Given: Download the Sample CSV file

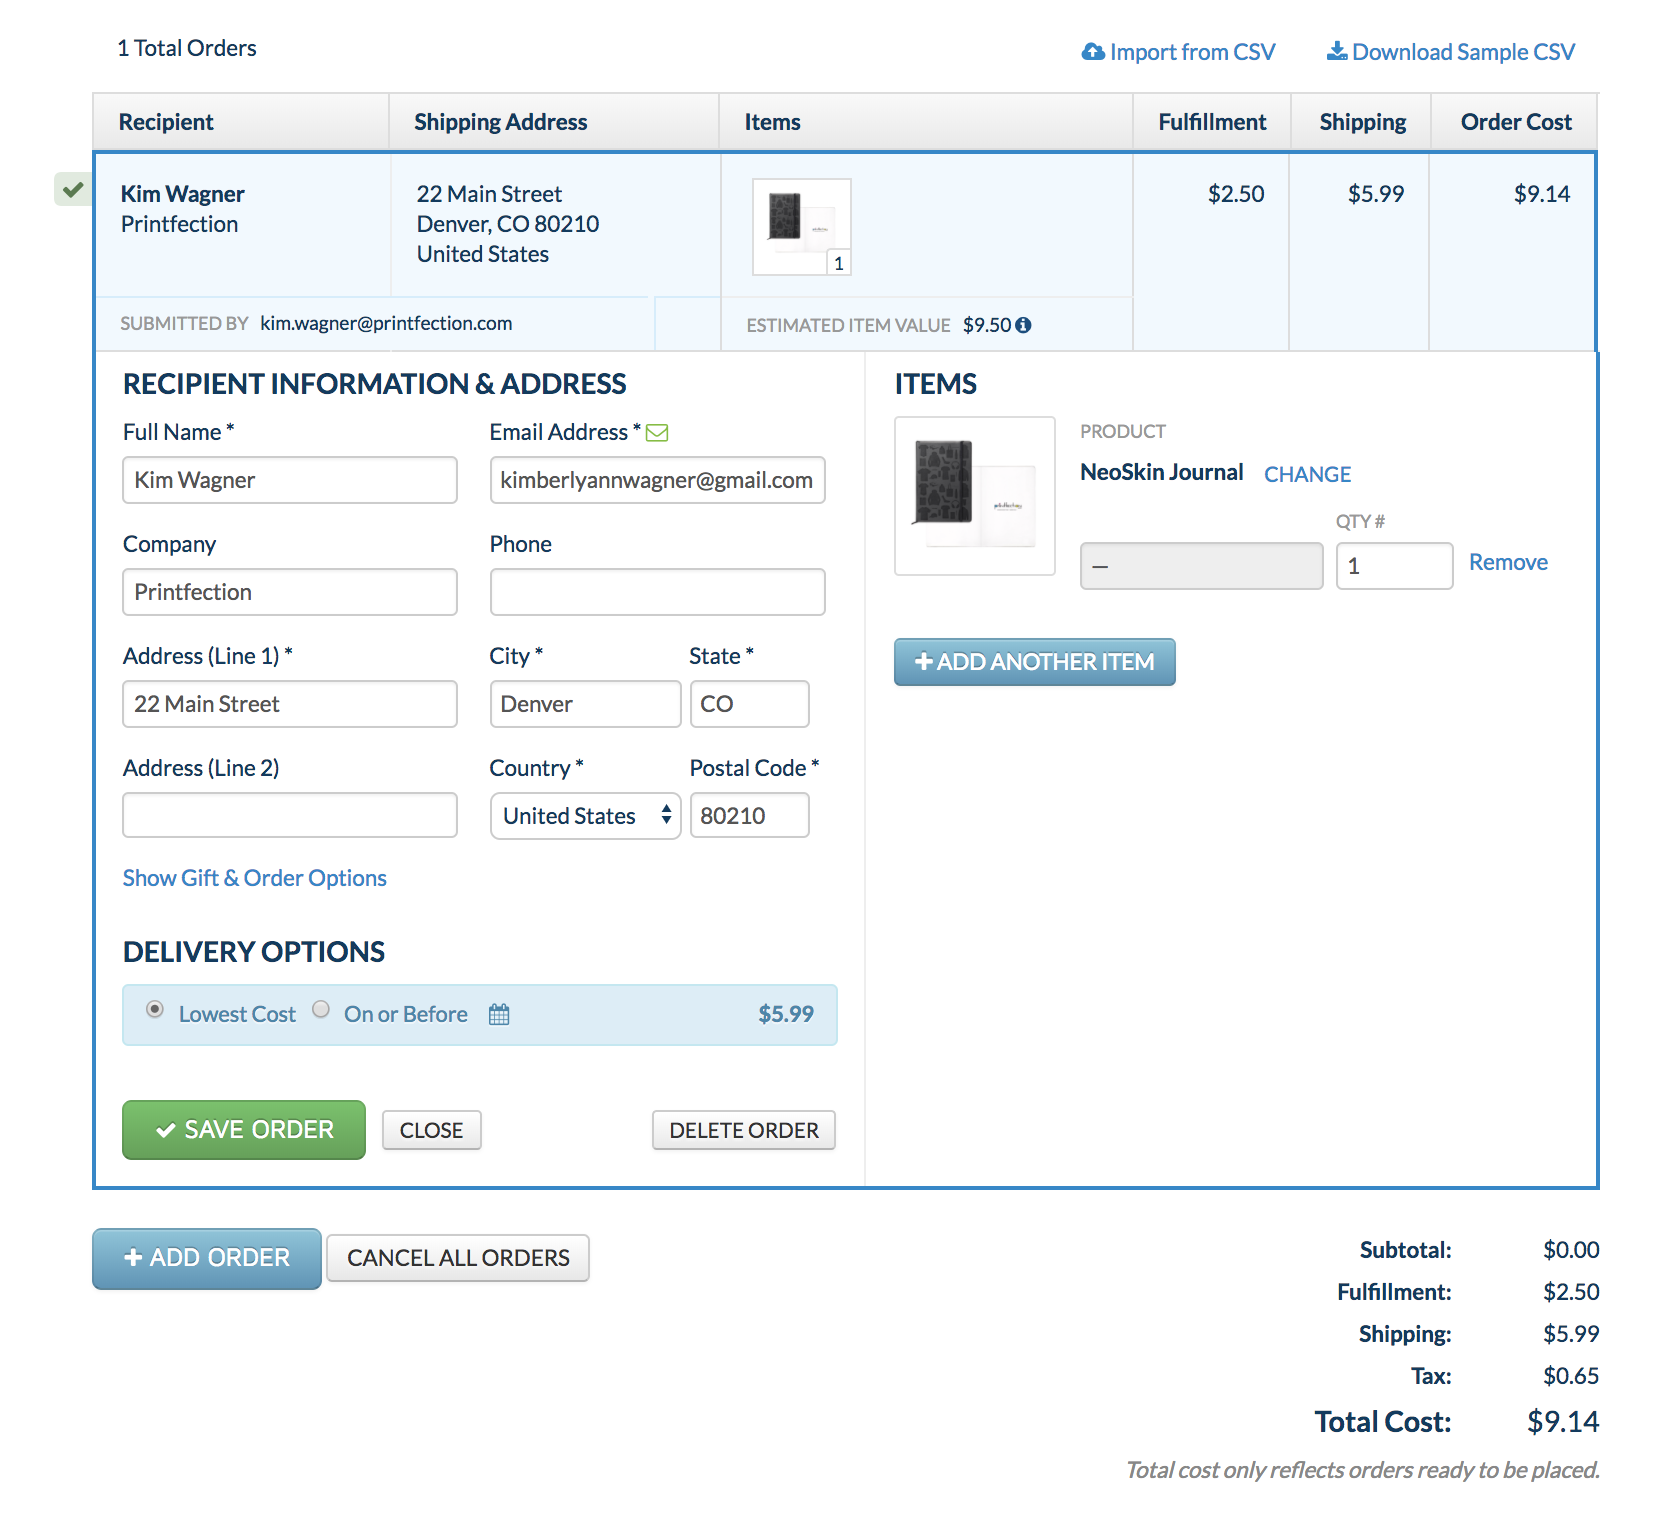Looking at the screenshot, I should click(x=1451, y=52).
